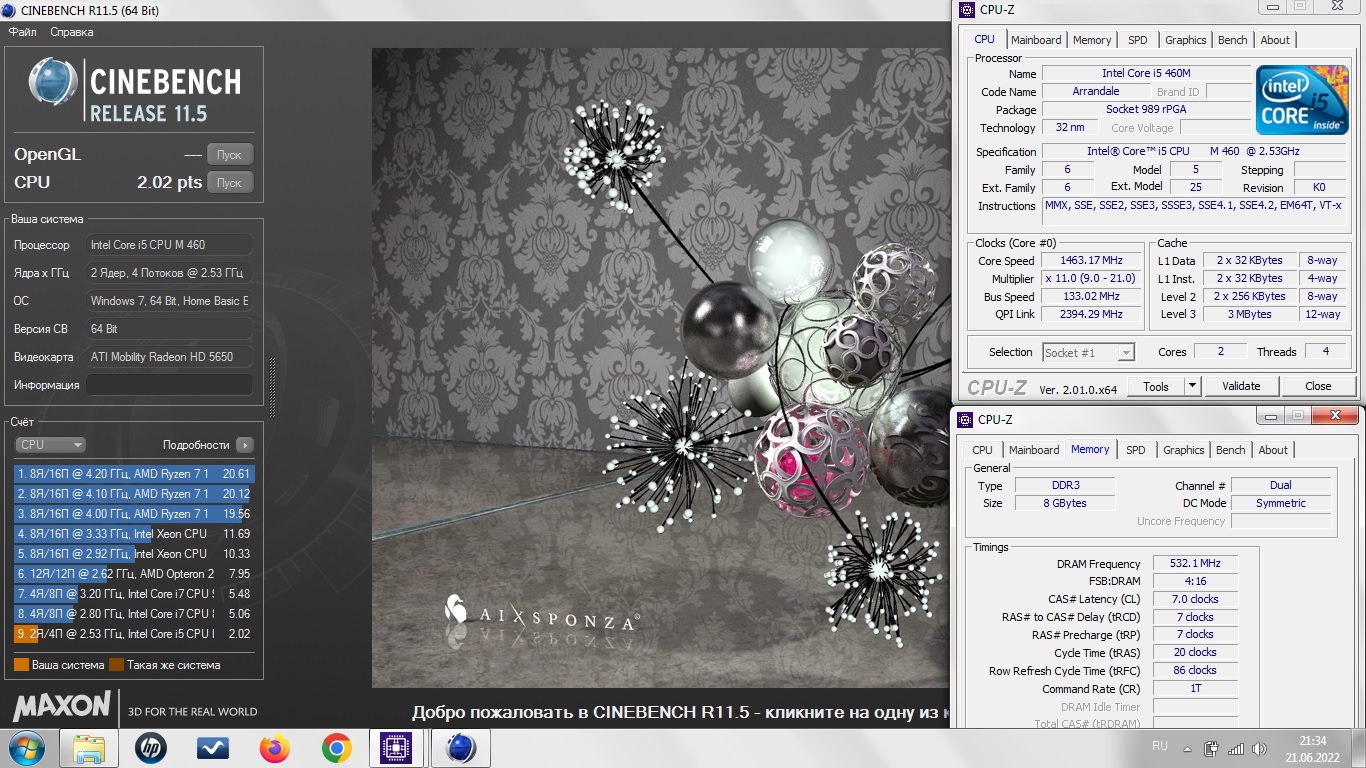Click the Cinebench sphere logo
The height and width of the screenshot is (768, 1366).
point(53,82)
